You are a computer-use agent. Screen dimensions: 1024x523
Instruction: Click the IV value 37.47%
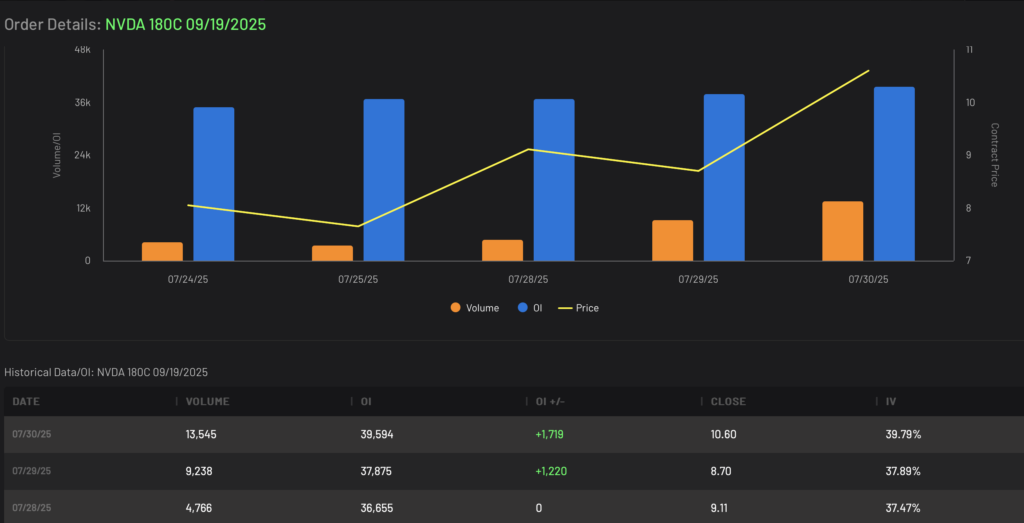[x=903, y=507]
